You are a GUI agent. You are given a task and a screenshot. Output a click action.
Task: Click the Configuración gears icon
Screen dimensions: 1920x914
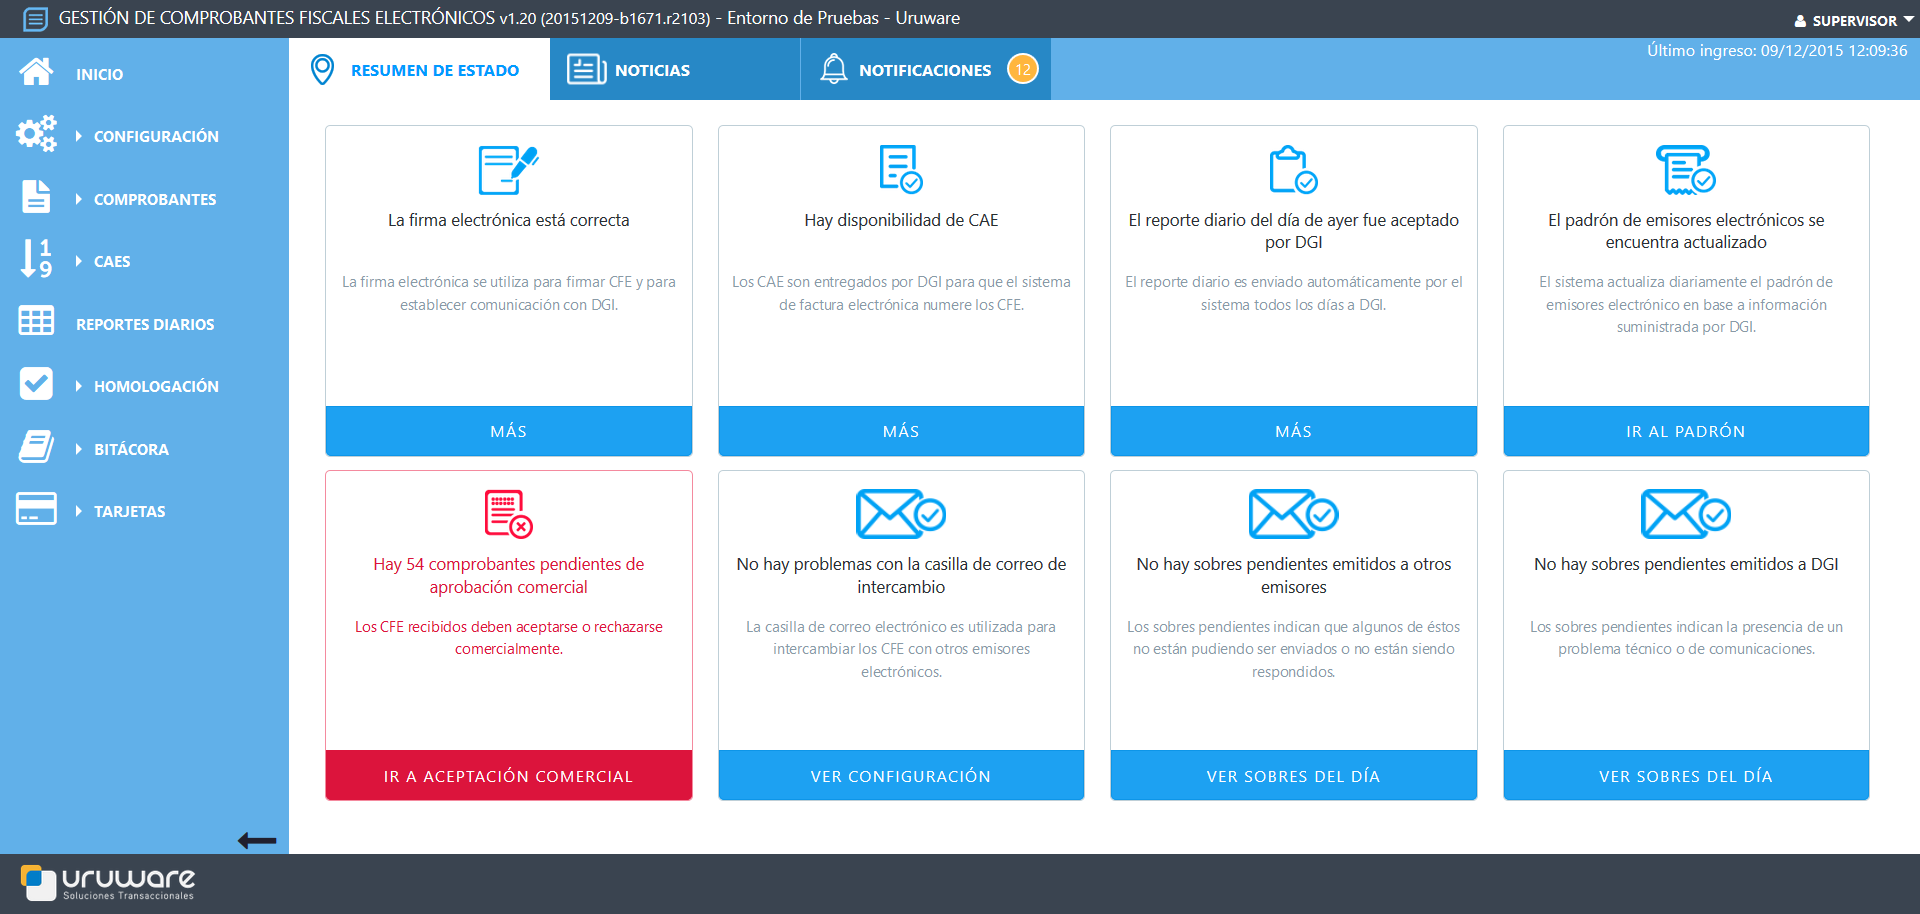pos(36,134)
